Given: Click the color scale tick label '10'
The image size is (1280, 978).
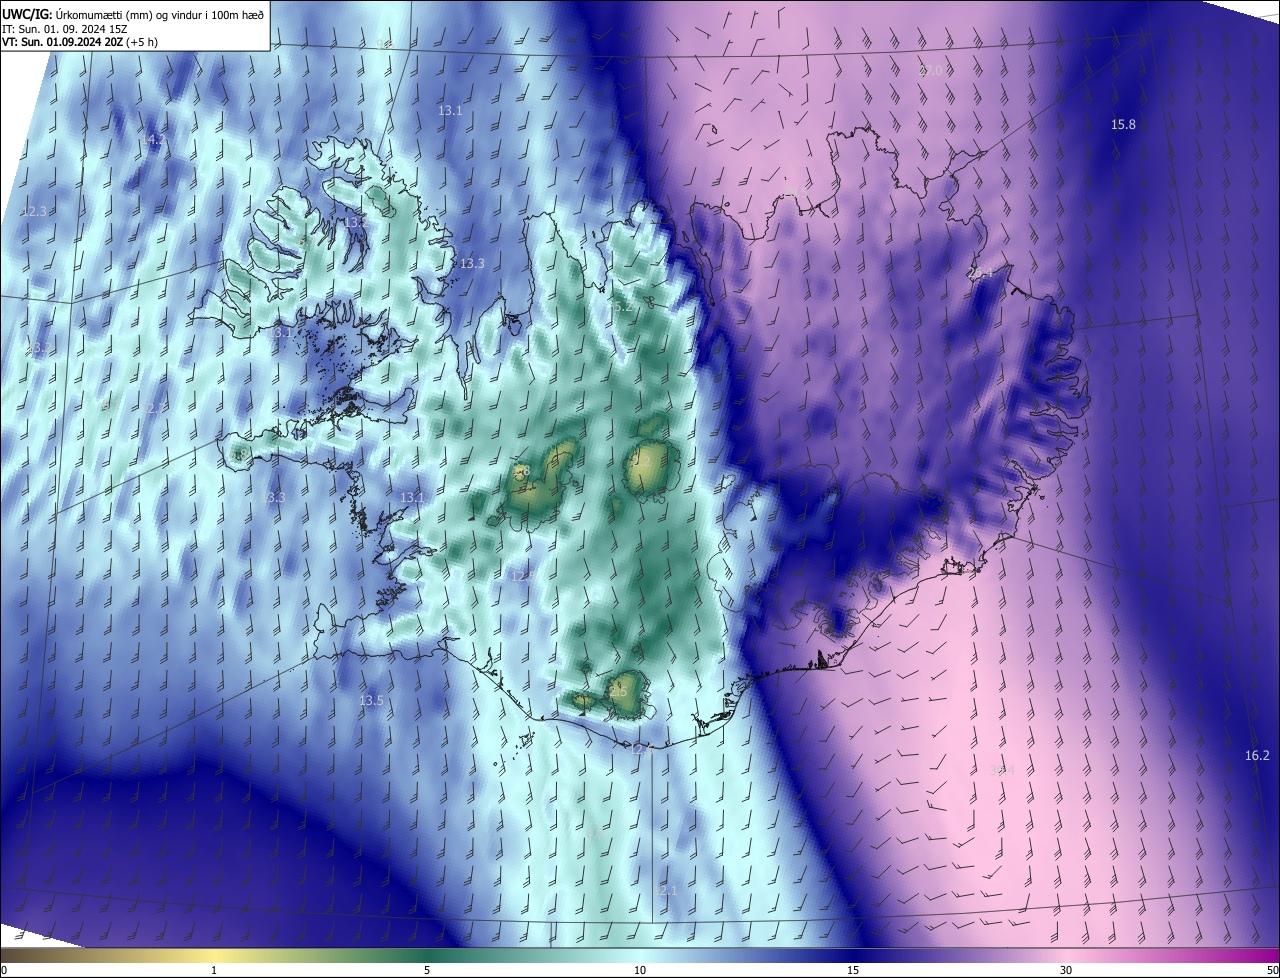Looking at the screenshot, I should point(640,970).
